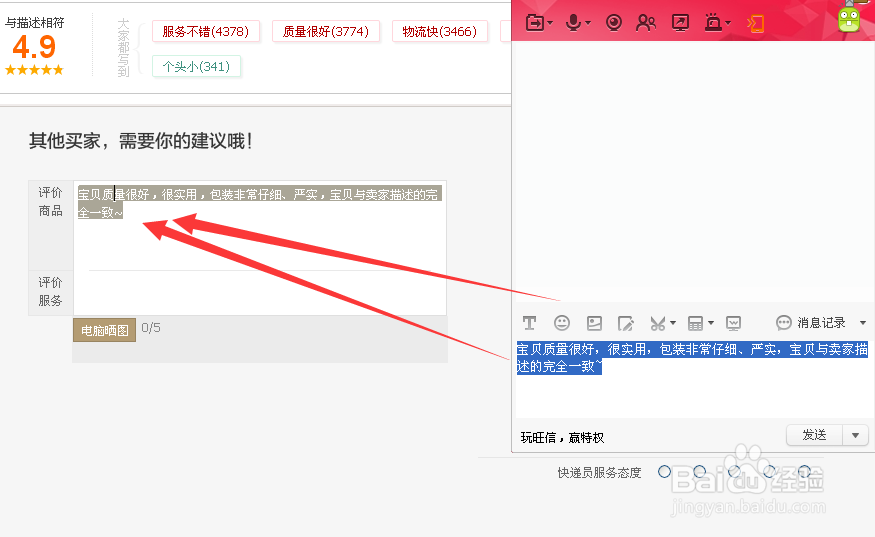This screenshot has width=875, height=537.
Task: Open the green cartoon avatar
Action: coord(849,19)
